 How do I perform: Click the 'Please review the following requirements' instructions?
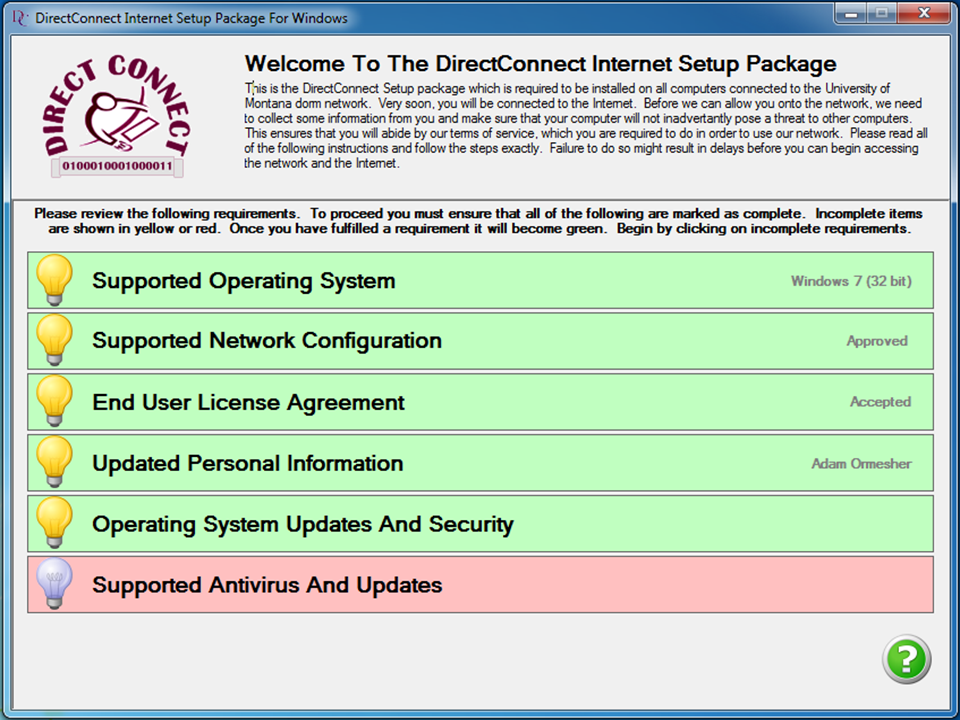point(479,221)
